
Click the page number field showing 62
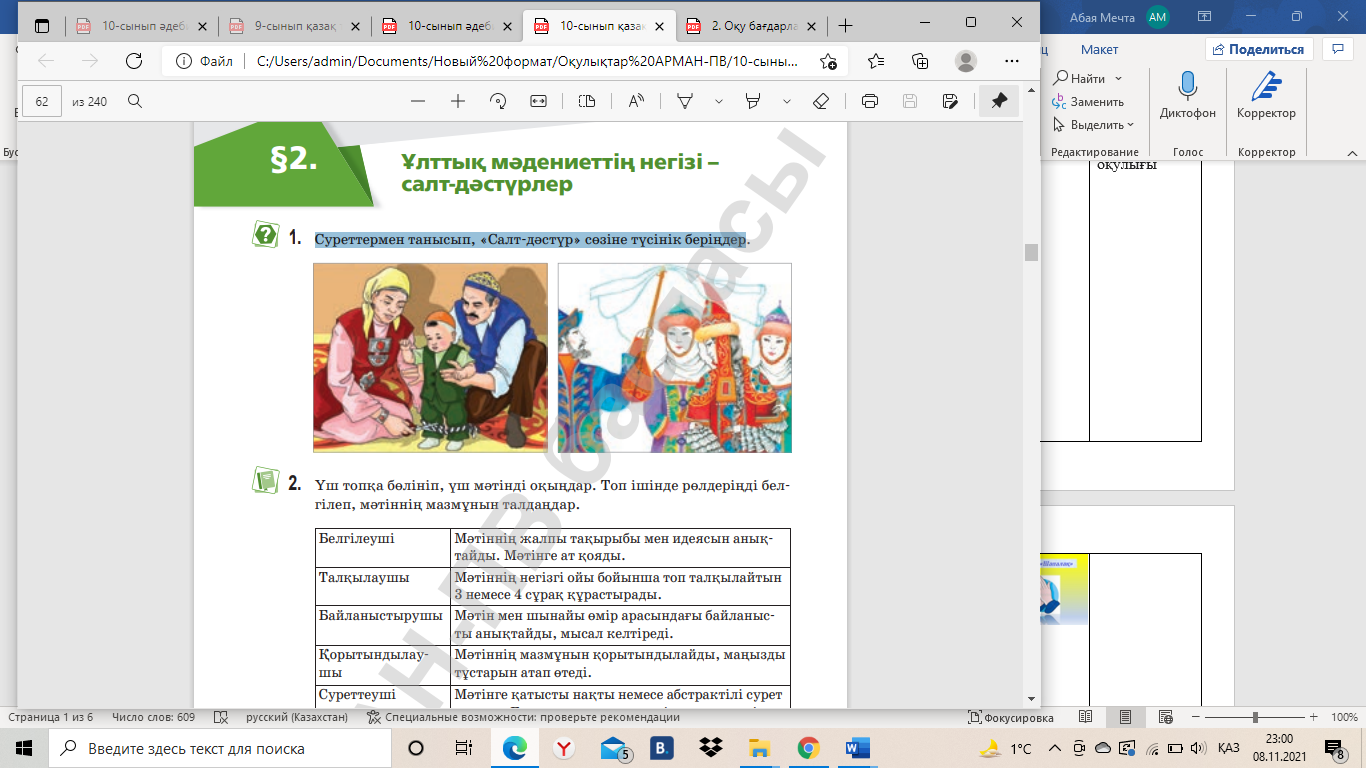[42, 101]
